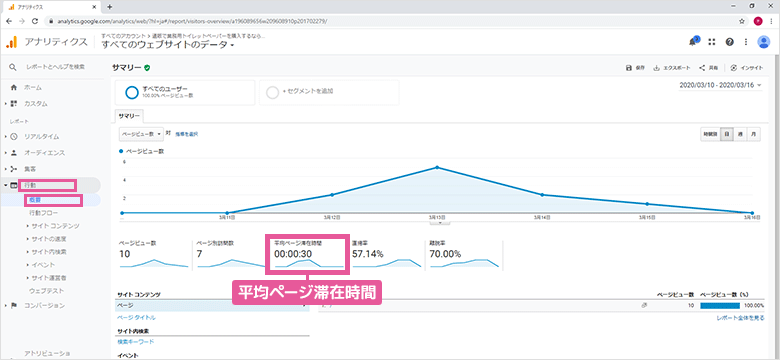The height and width of the screenshot is (360, 780).
Task: Click the Chrome profile avatar in toolbar
Action: (758, 21)
